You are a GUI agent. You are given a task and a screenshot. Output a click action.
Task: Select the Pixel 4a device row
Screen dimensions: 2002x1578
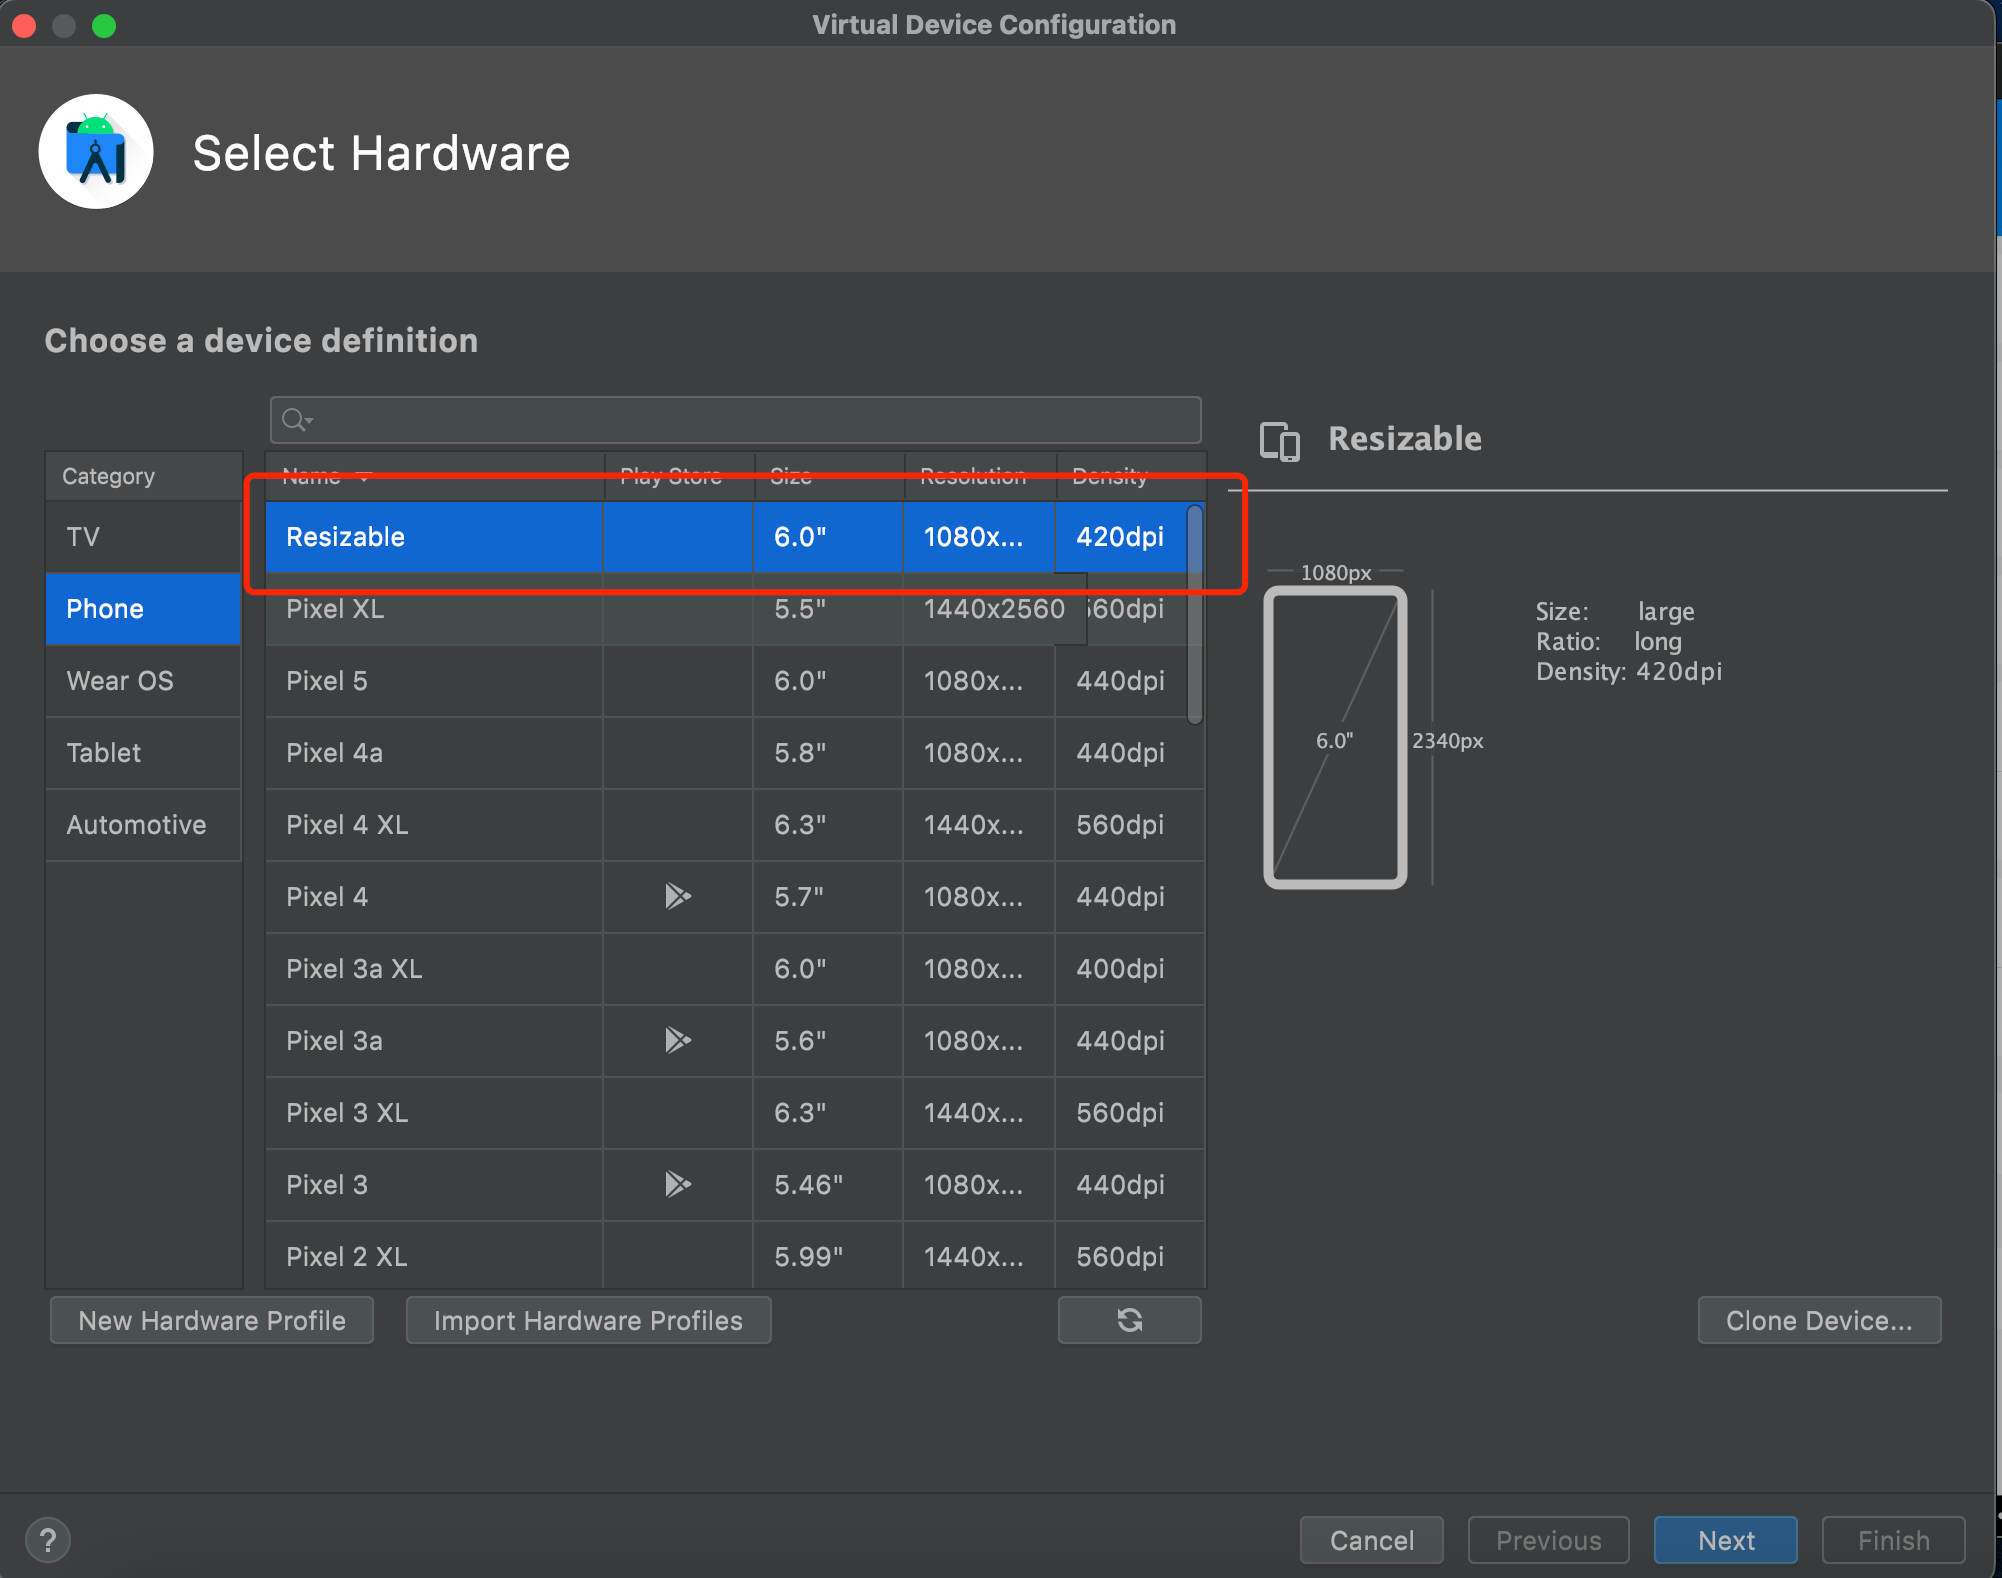click(x=734, y=753)
